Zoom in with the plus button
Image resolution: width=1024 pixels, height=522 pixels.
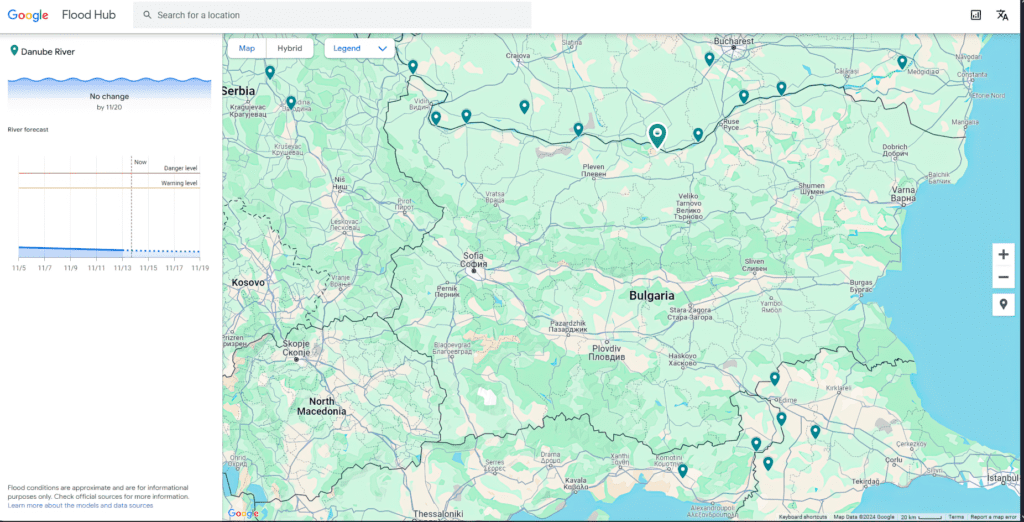point(1003,254)
